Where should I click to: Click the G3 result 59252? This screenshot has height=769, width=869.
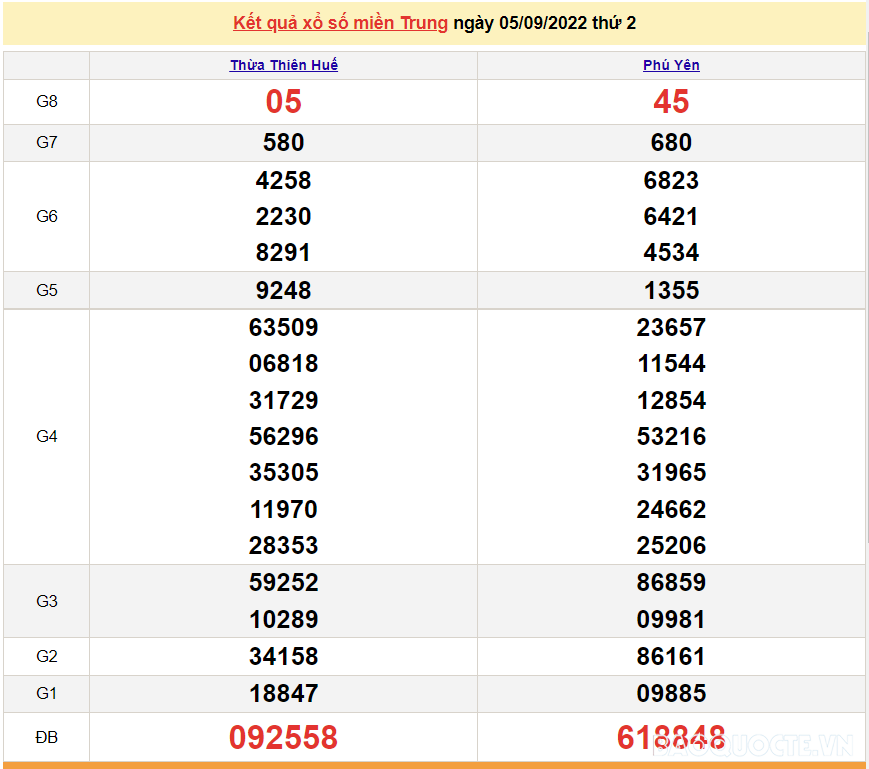click(x=283, y=582)
